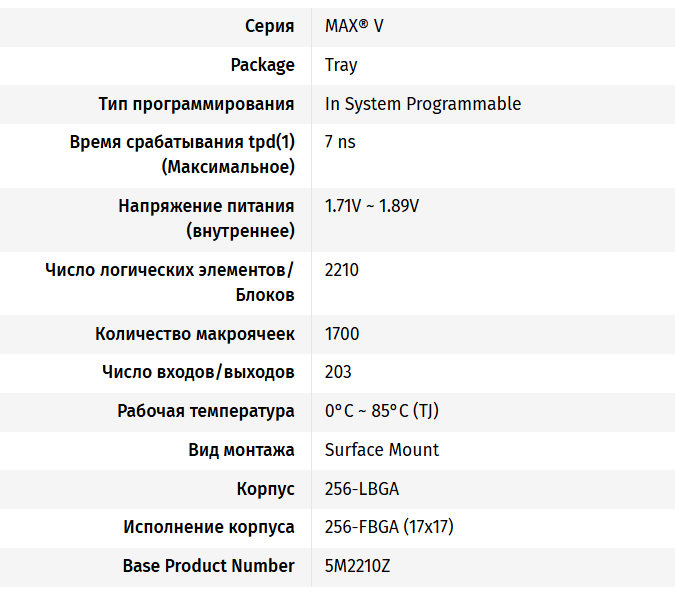Click the "In System Programmable" value
The image size is (675, 596).
coord(423,104)
